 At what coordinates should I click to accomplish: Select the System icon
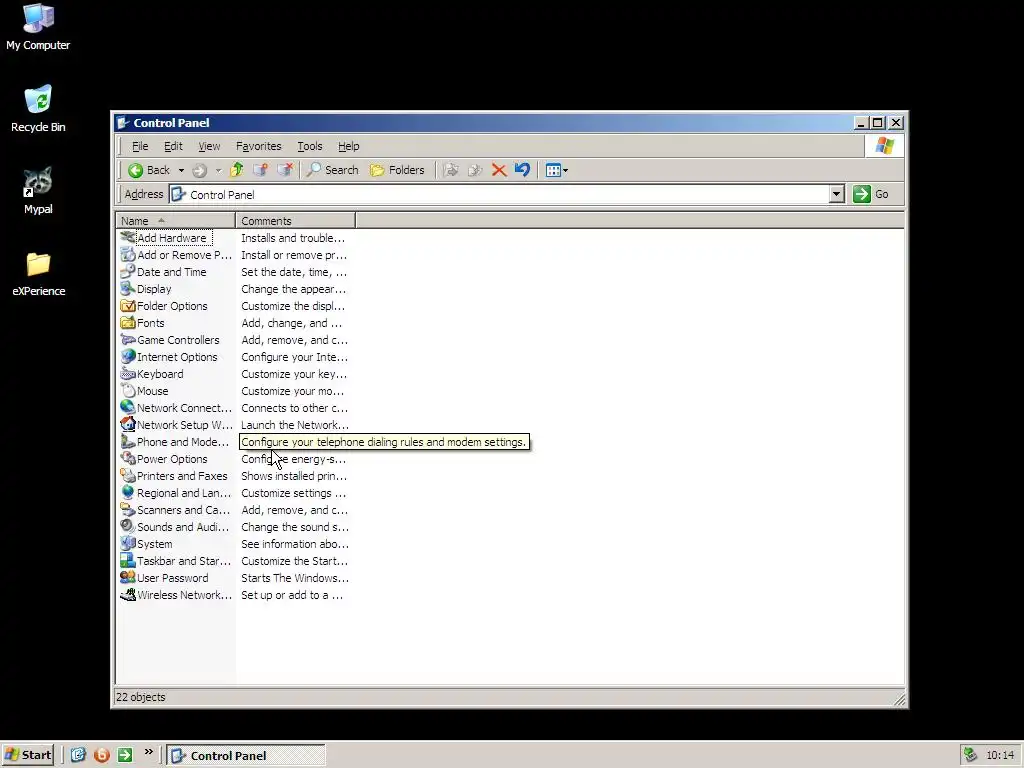click(128, 543)
